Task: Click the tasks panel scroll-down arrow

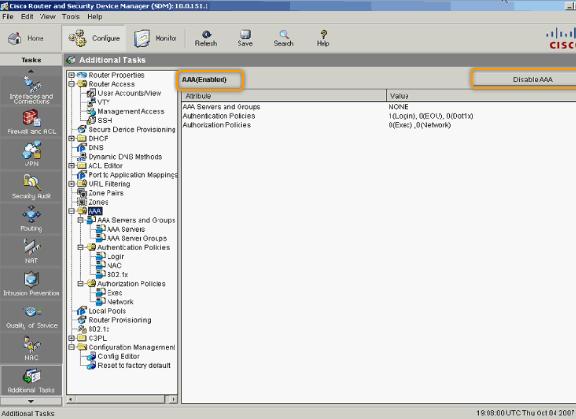Action: pos(31,401)
